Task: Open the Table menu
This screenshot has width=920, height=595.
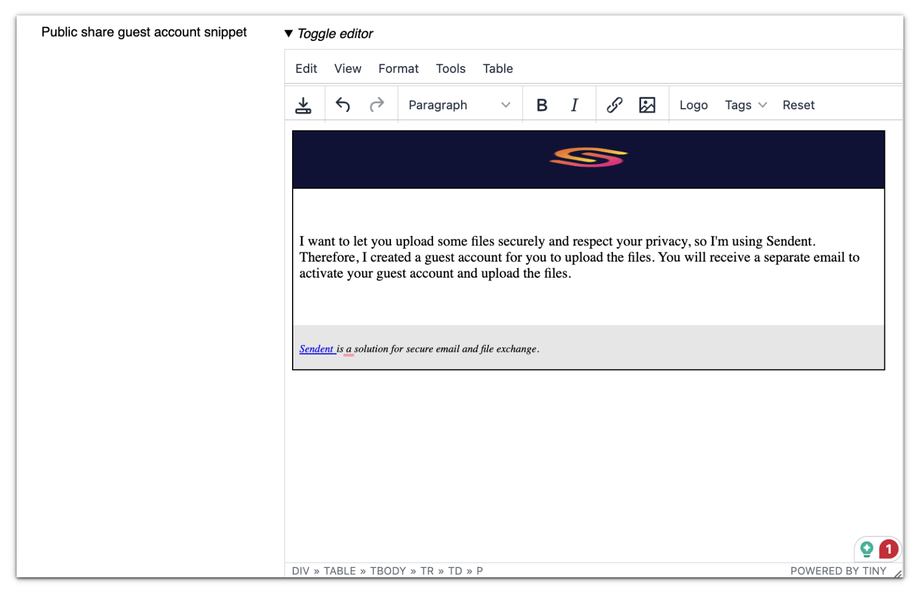Action: click(498, 69)
